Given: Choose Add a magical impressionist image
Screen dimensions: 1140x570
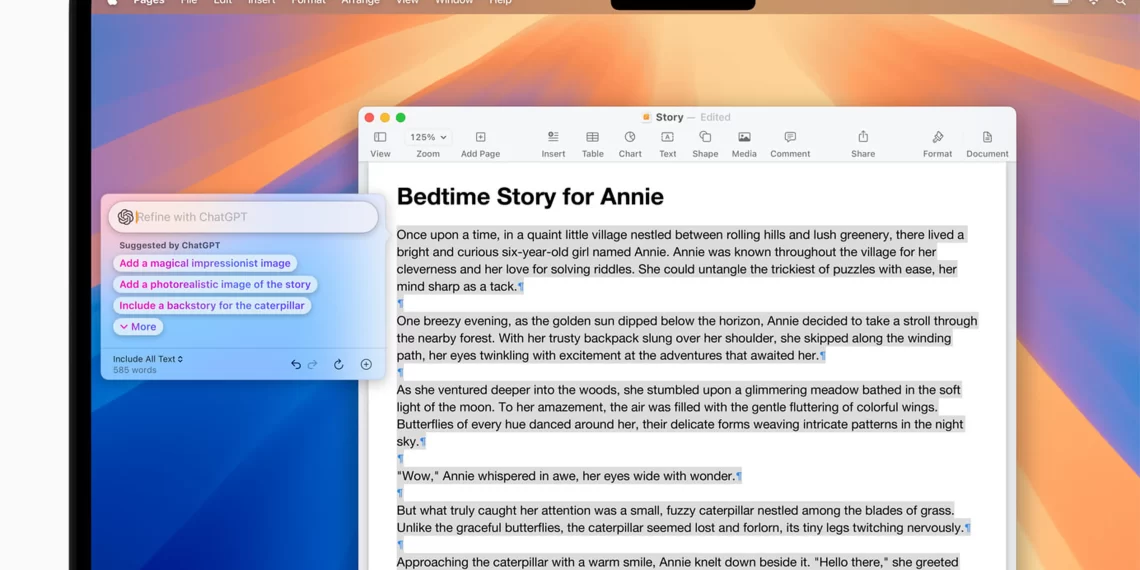Looking at the screenshot, I should (x=205, y=264).
